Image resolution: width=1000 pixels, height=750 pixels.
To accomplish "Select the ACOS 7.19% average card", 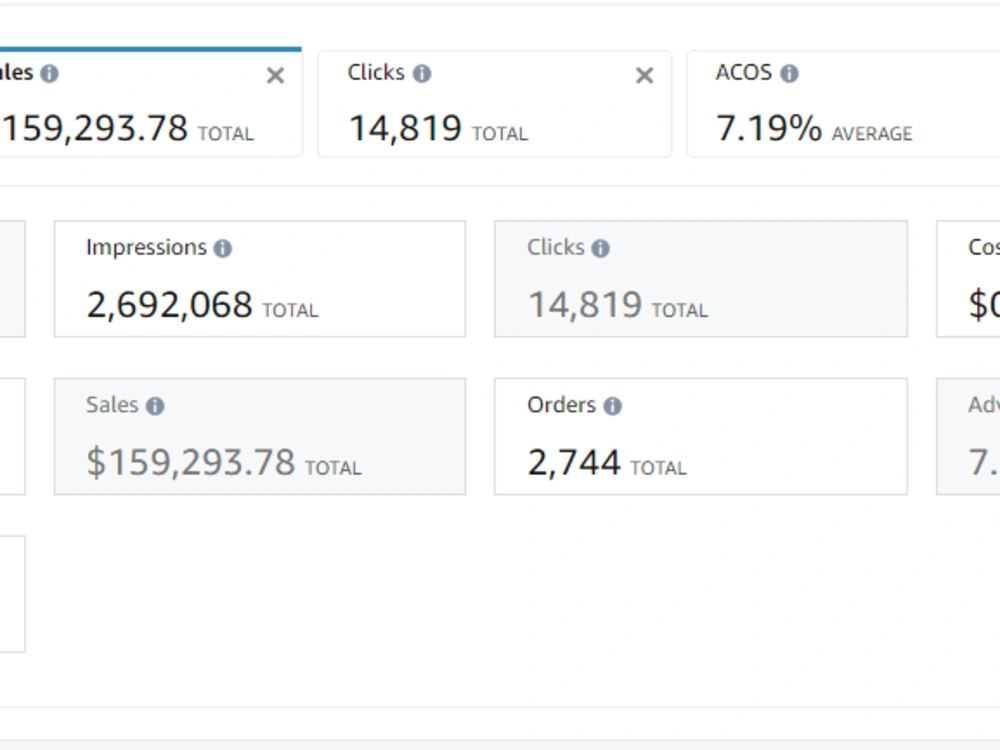I will [843, 104].
